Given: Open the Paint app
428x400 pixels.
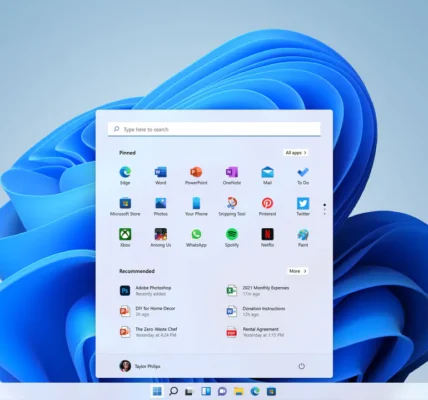Looking at the screenshot, I should pos(303,238).
